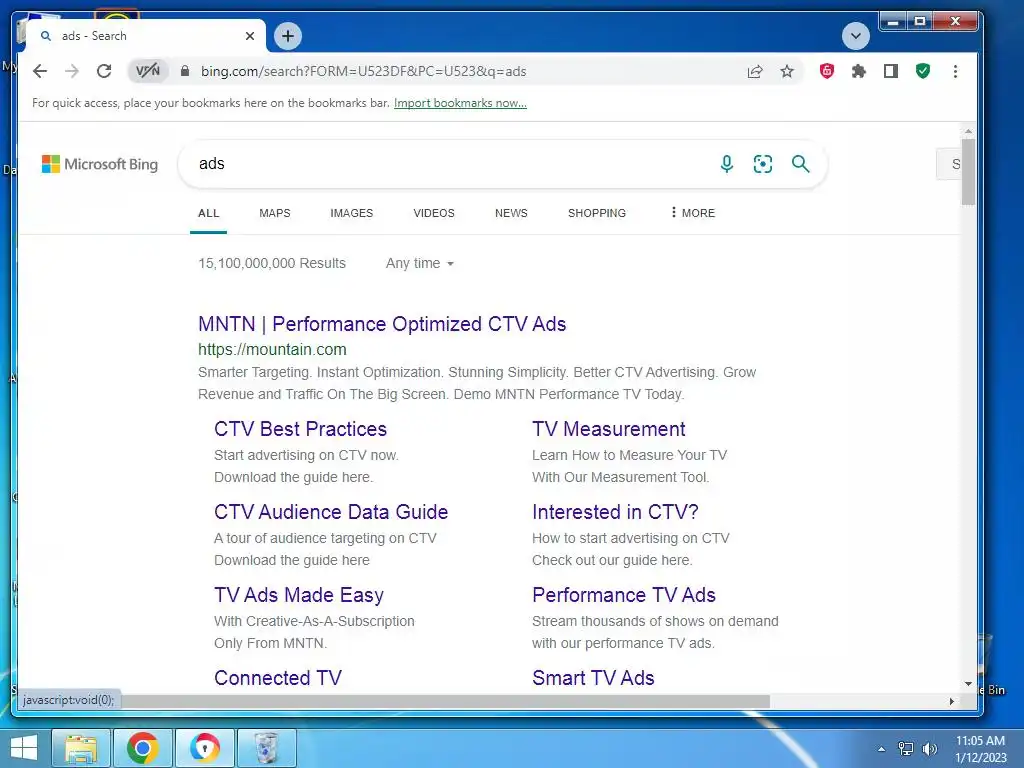Click 'Import bookmarks now...' link
This screenshot has height=768, width=1024.
[460, 103]
